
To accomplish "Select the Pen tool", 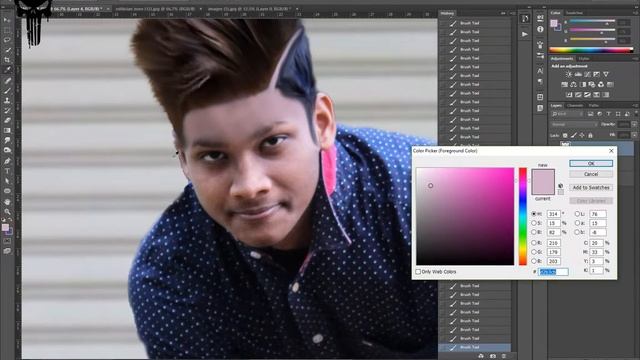I will click(7, 161).
